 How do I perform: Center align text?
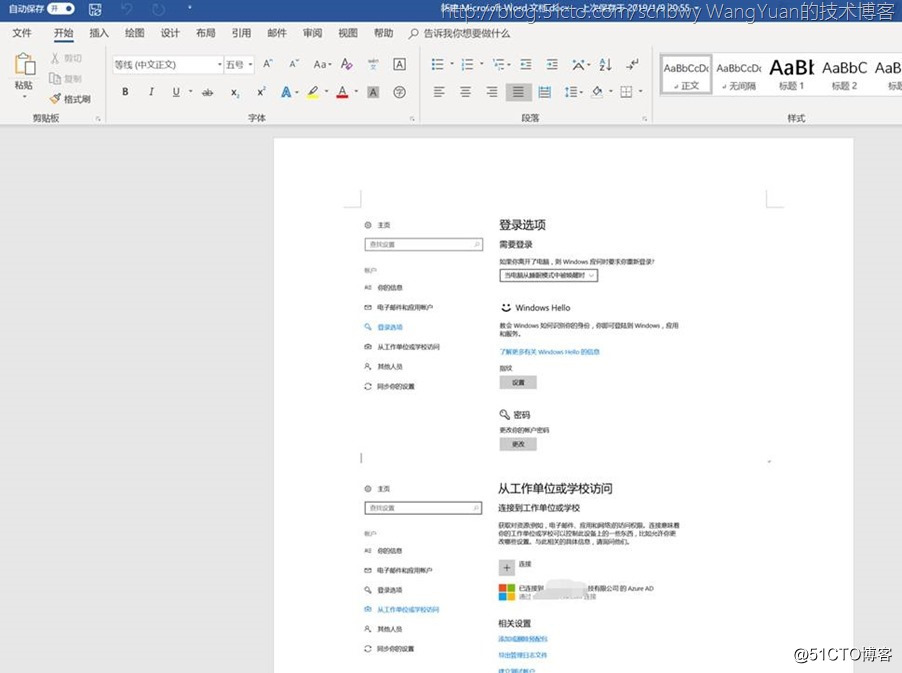click(465, 92)
